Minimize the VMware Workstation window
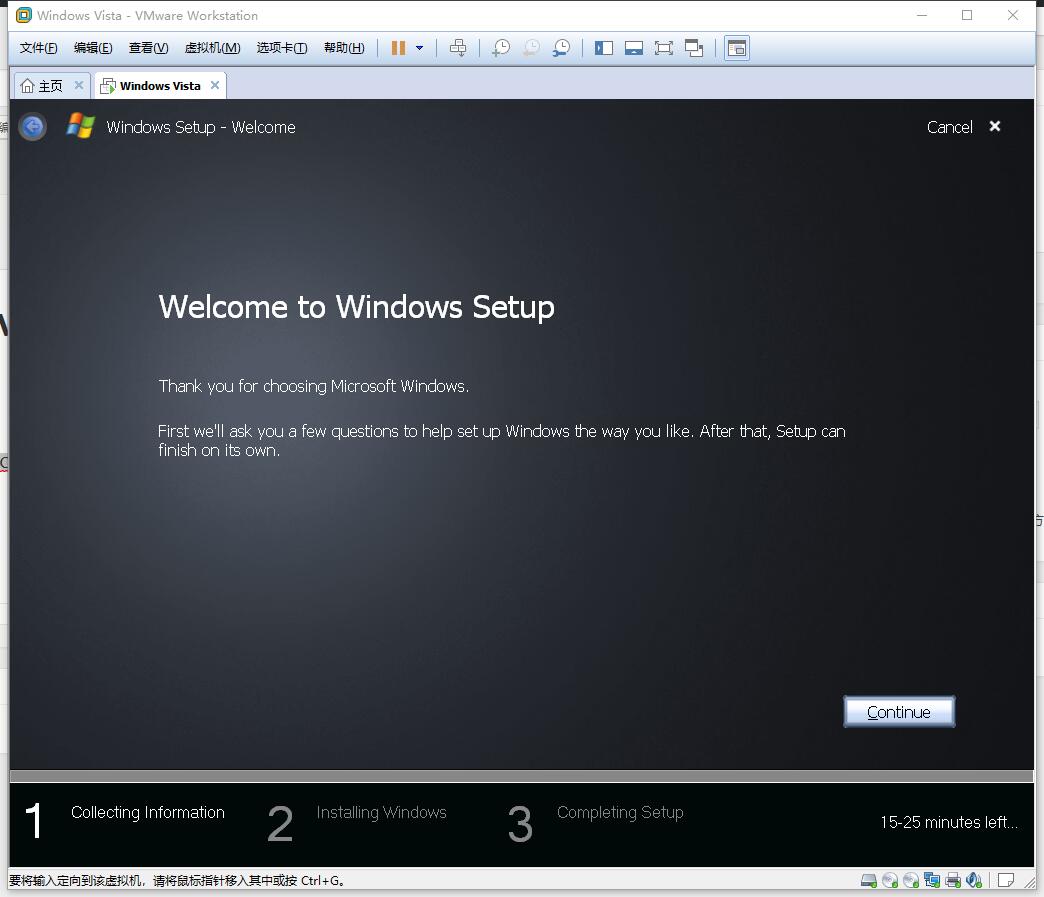Image resolution: width=1044 pixels, height=897 pixels. pos(921,15)
